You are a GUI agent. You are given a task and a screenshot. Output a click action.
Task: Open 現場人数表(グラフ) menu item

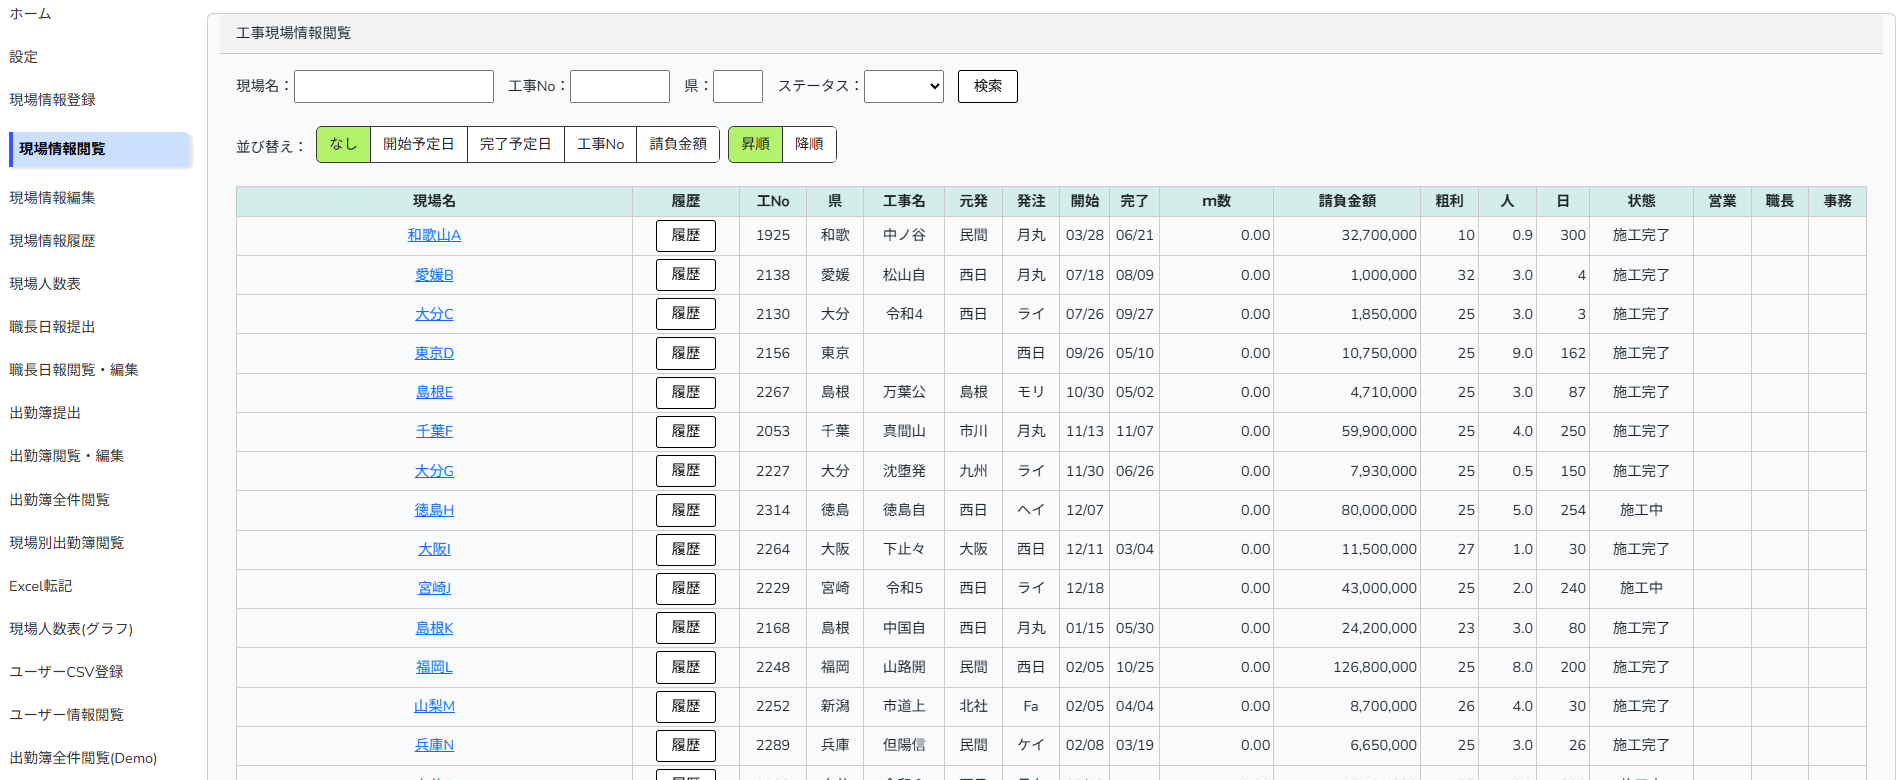click(x=71, y=629)
